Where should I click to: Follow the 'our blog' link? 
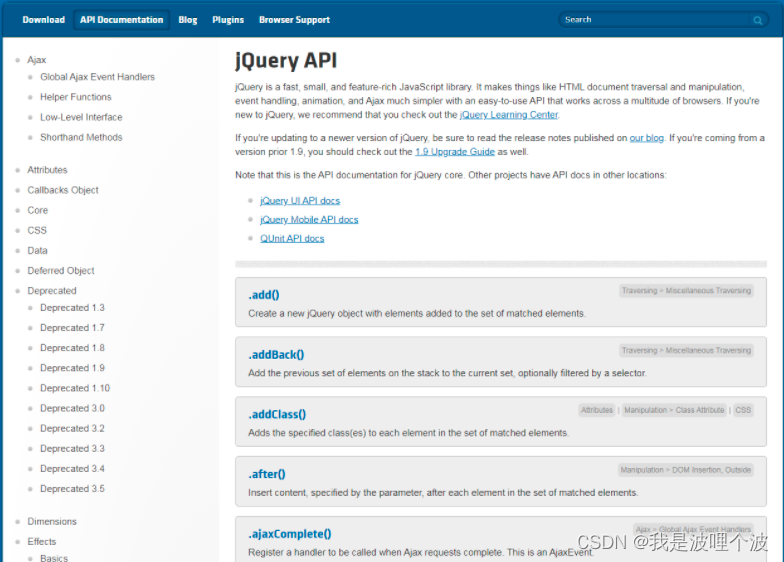646,138
